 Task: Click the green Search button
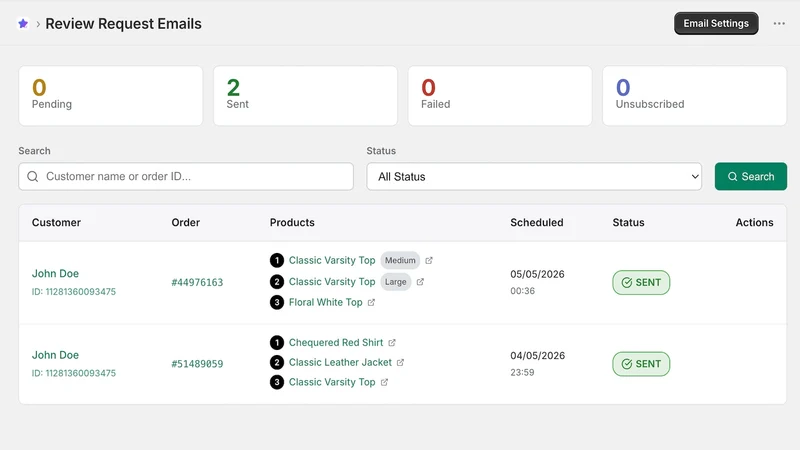coord(751,177)
